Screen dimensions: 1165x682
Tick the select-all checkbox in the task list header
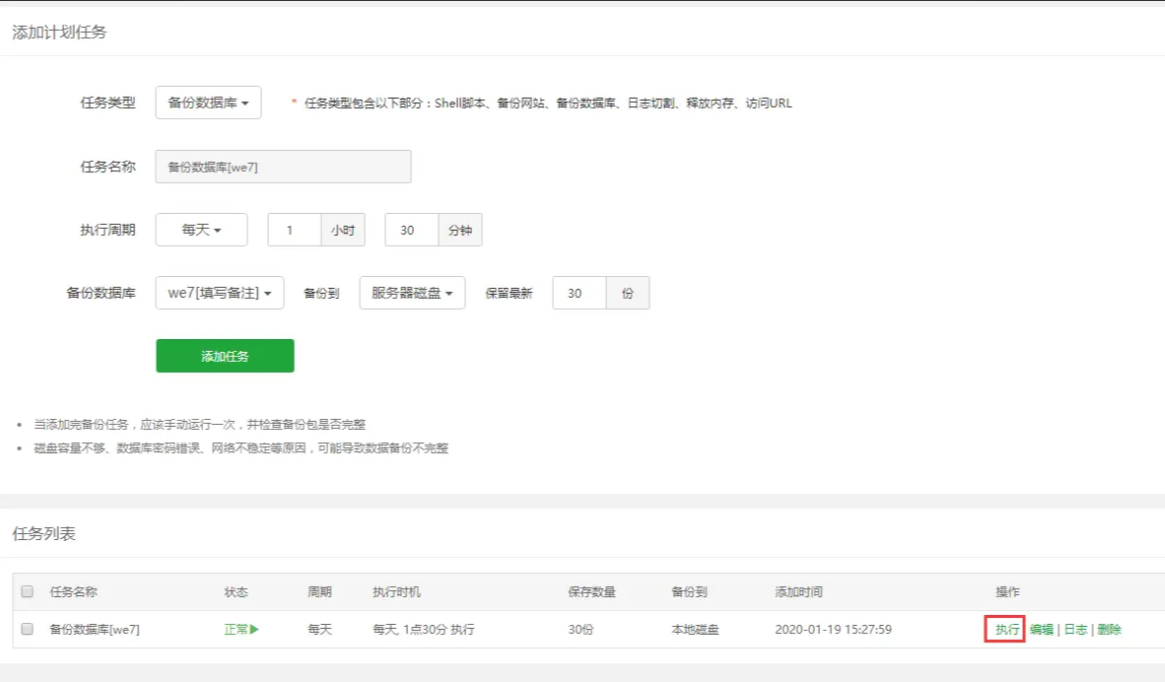pyautogui.click(x=28, y=591)
